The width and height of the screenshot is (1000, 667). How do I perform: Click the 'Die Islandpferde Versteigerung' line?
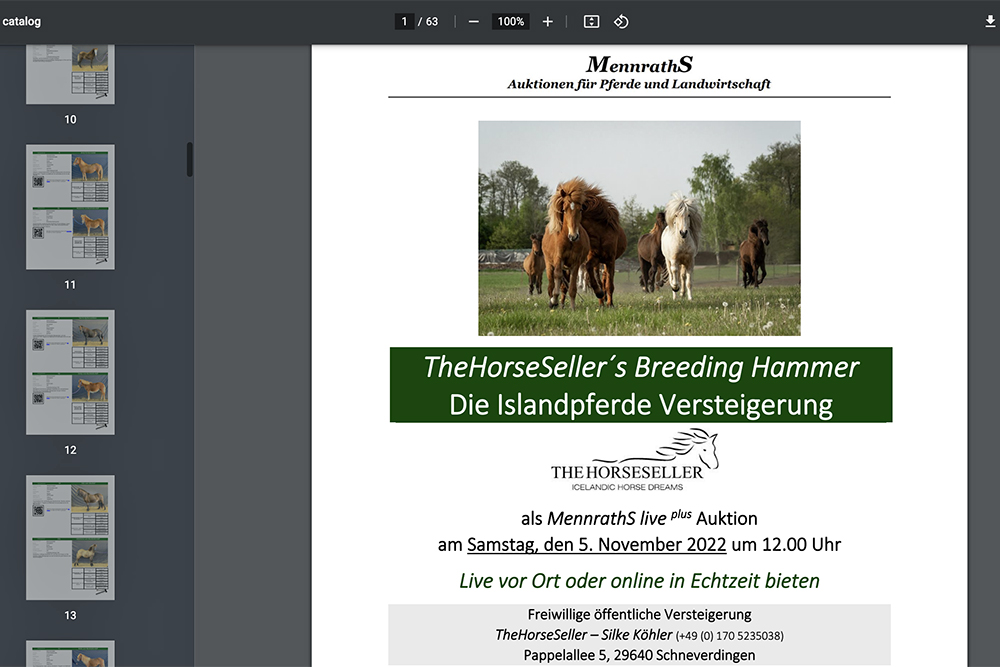[641, 404]
